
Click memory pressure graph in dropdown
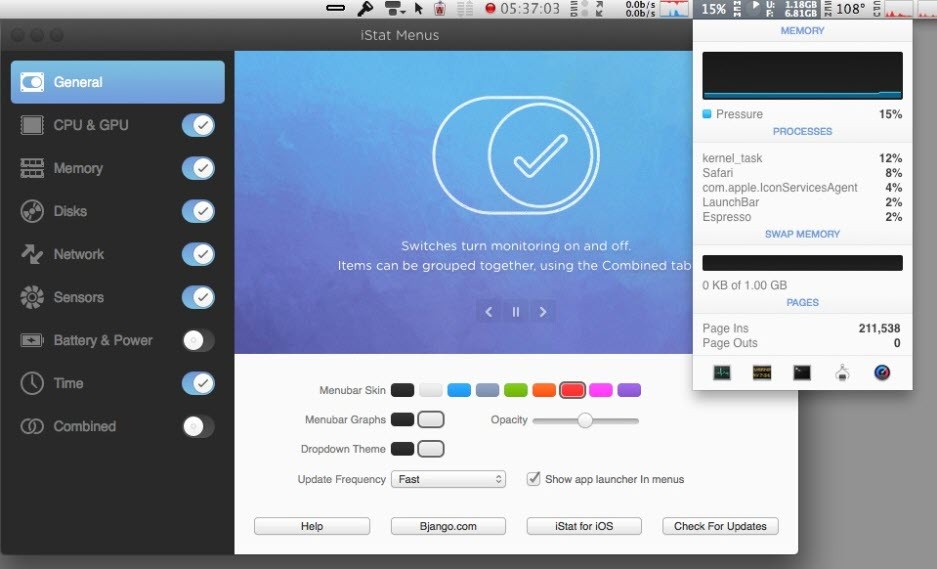coord(802,75)
